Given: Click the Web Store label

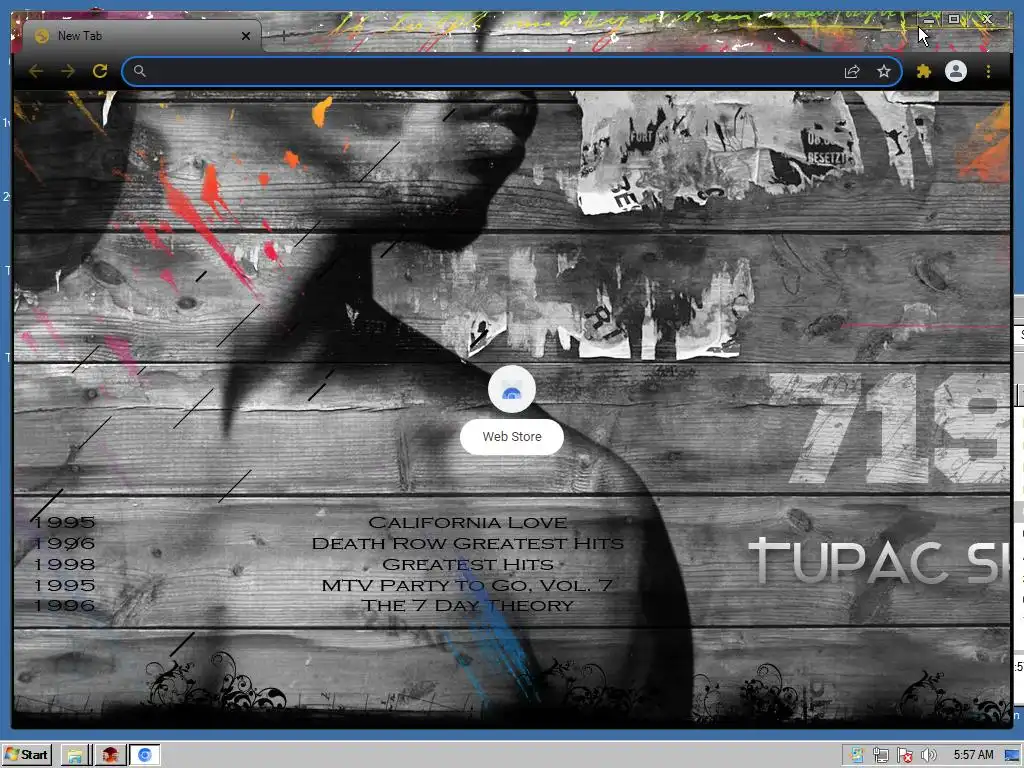Looking at the screenshot, I should [512, 437].
